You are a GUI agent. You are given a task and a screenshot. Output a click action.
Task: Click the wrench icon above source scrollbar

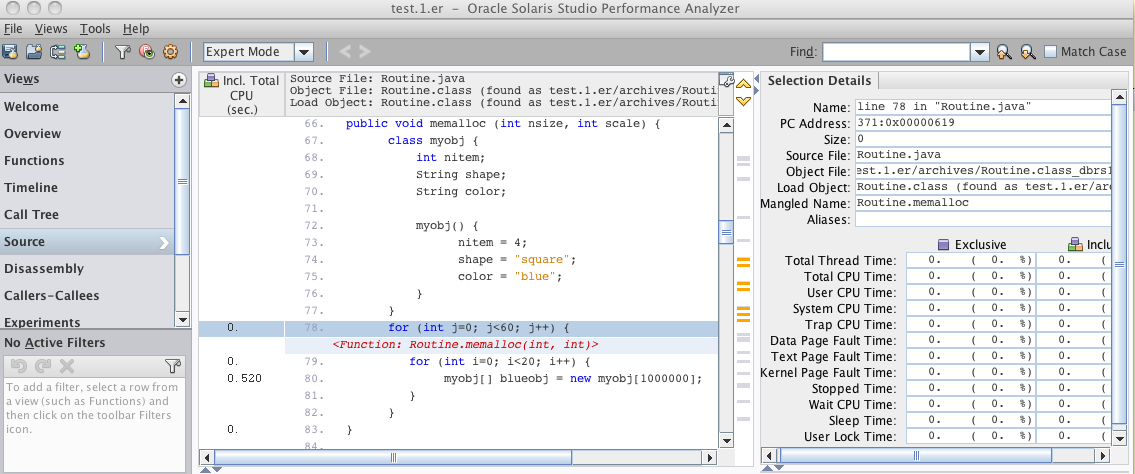(x=727, y=80)
